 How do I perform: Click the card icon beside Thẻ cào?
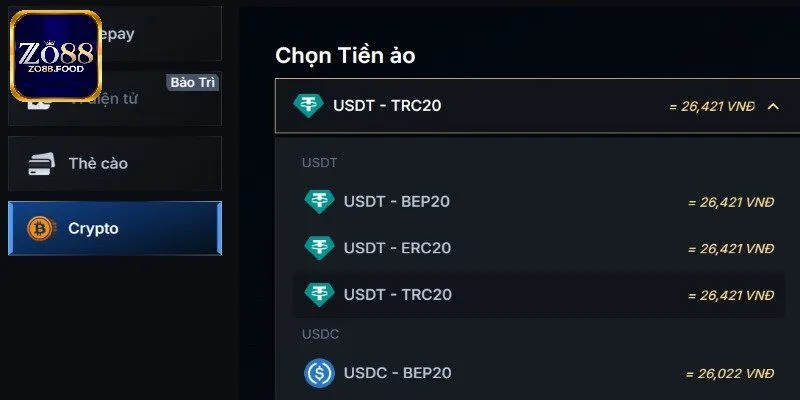coord(41,163)
